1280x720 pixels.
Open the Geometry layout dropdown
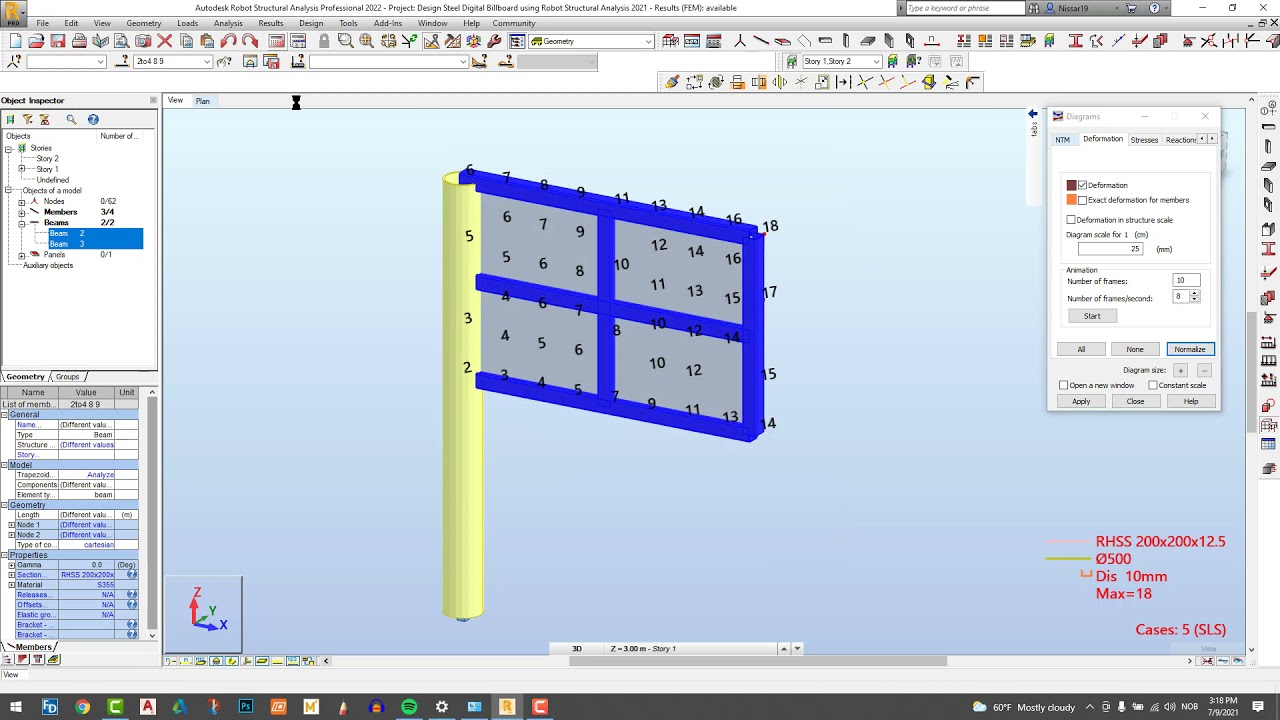(x=649, y=42)
